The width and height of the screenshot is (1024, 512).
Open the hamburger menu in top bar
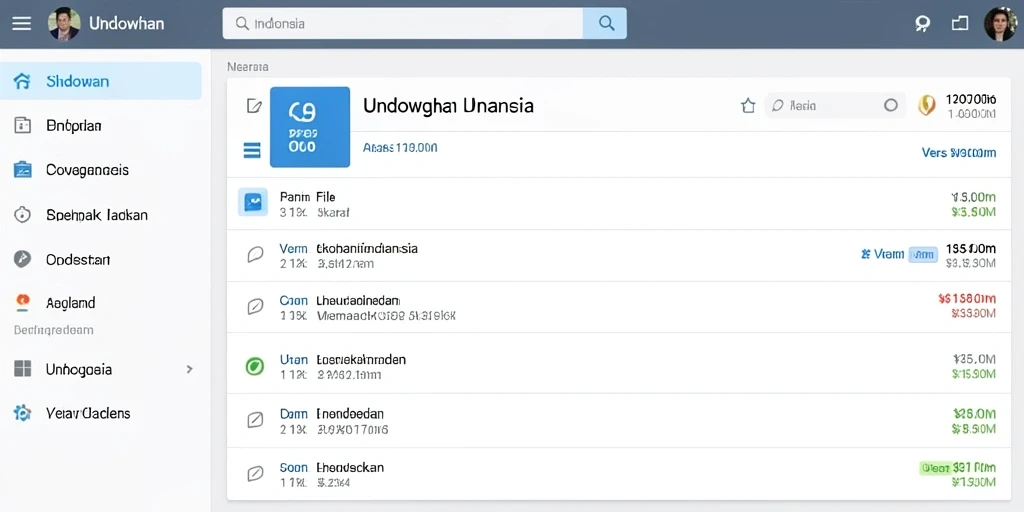tap(21, 24)
